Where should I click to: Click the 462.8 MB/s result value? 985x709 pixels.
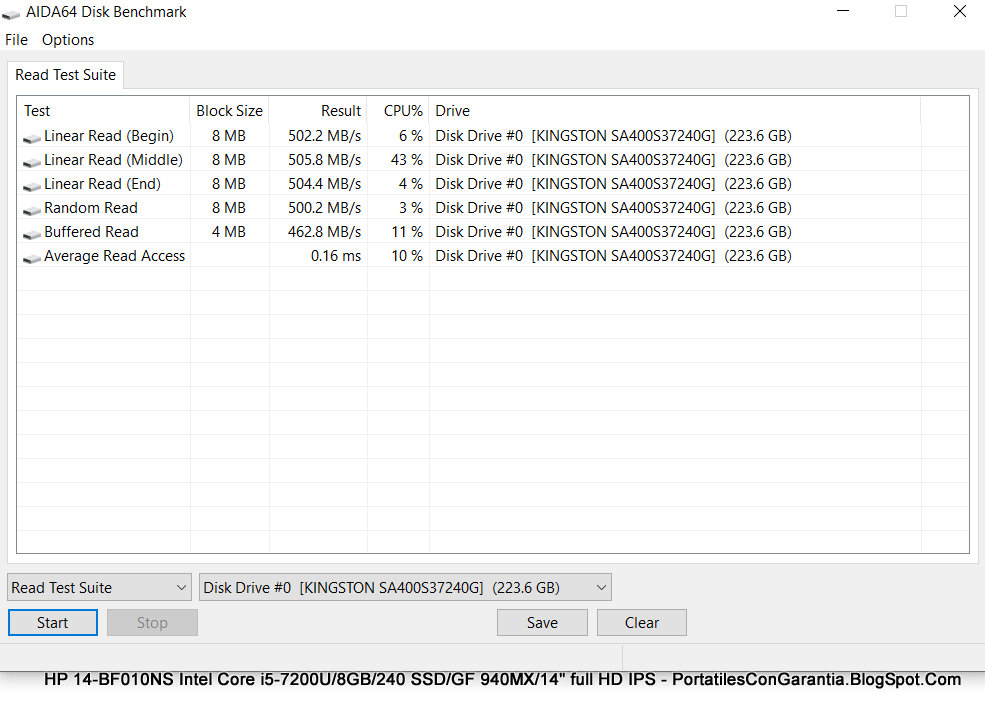324,232
